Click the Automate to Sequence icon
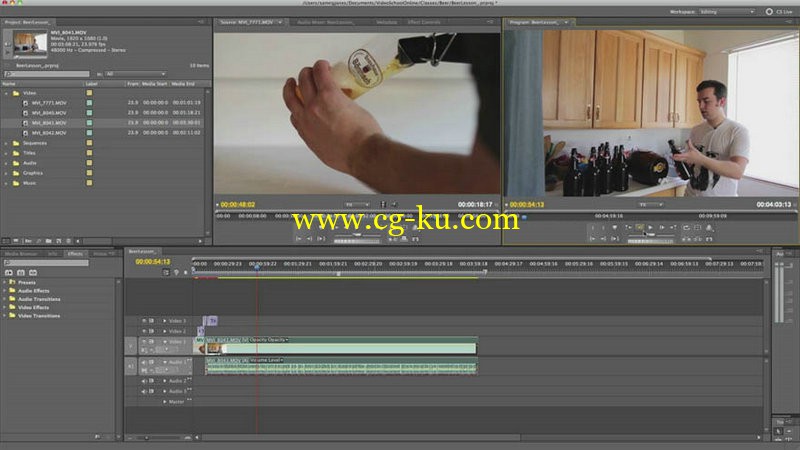 [x=28, y=240]
